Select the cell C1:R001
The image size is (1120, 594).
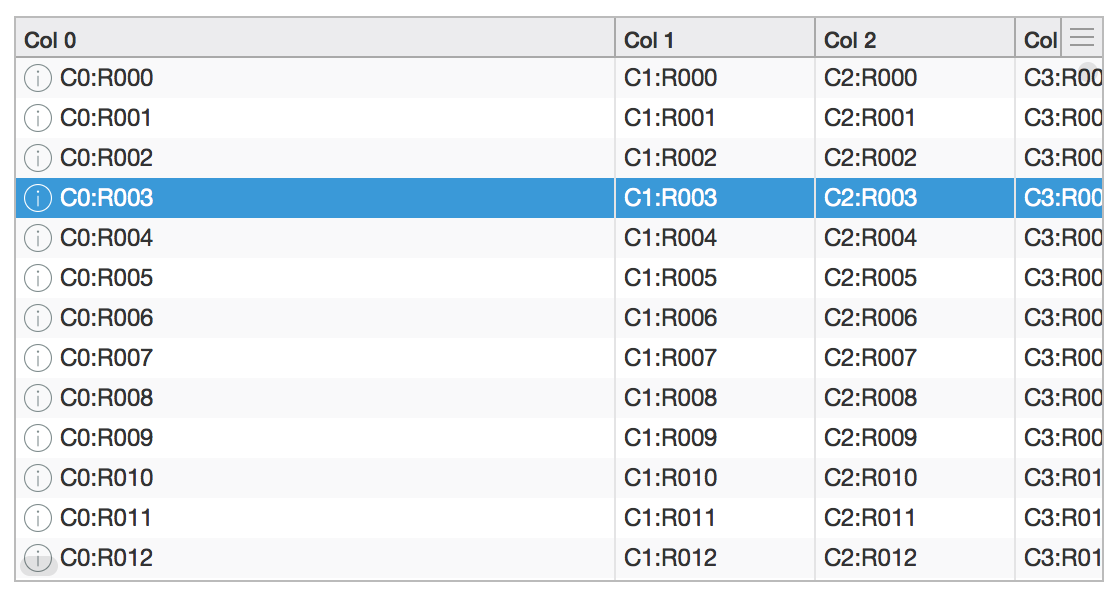coord(715,118)
